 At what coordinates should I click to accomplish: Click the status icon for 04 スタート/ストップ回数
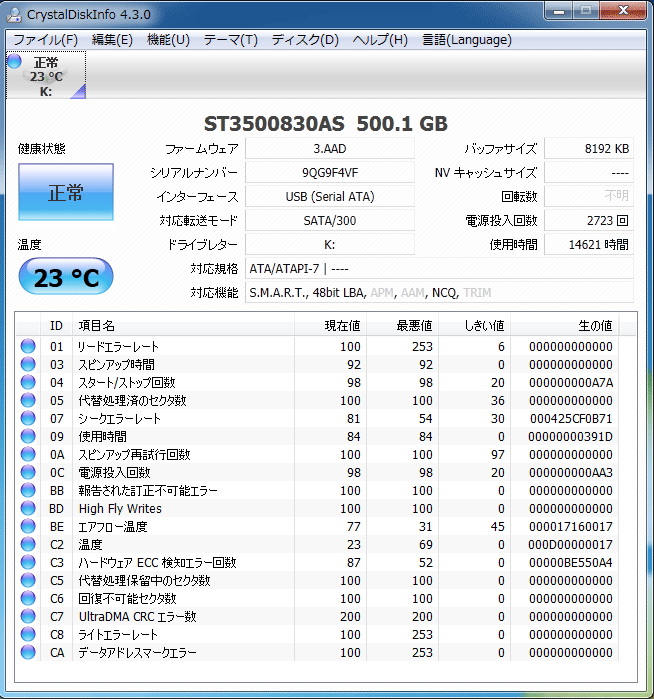tap(28, 382)
